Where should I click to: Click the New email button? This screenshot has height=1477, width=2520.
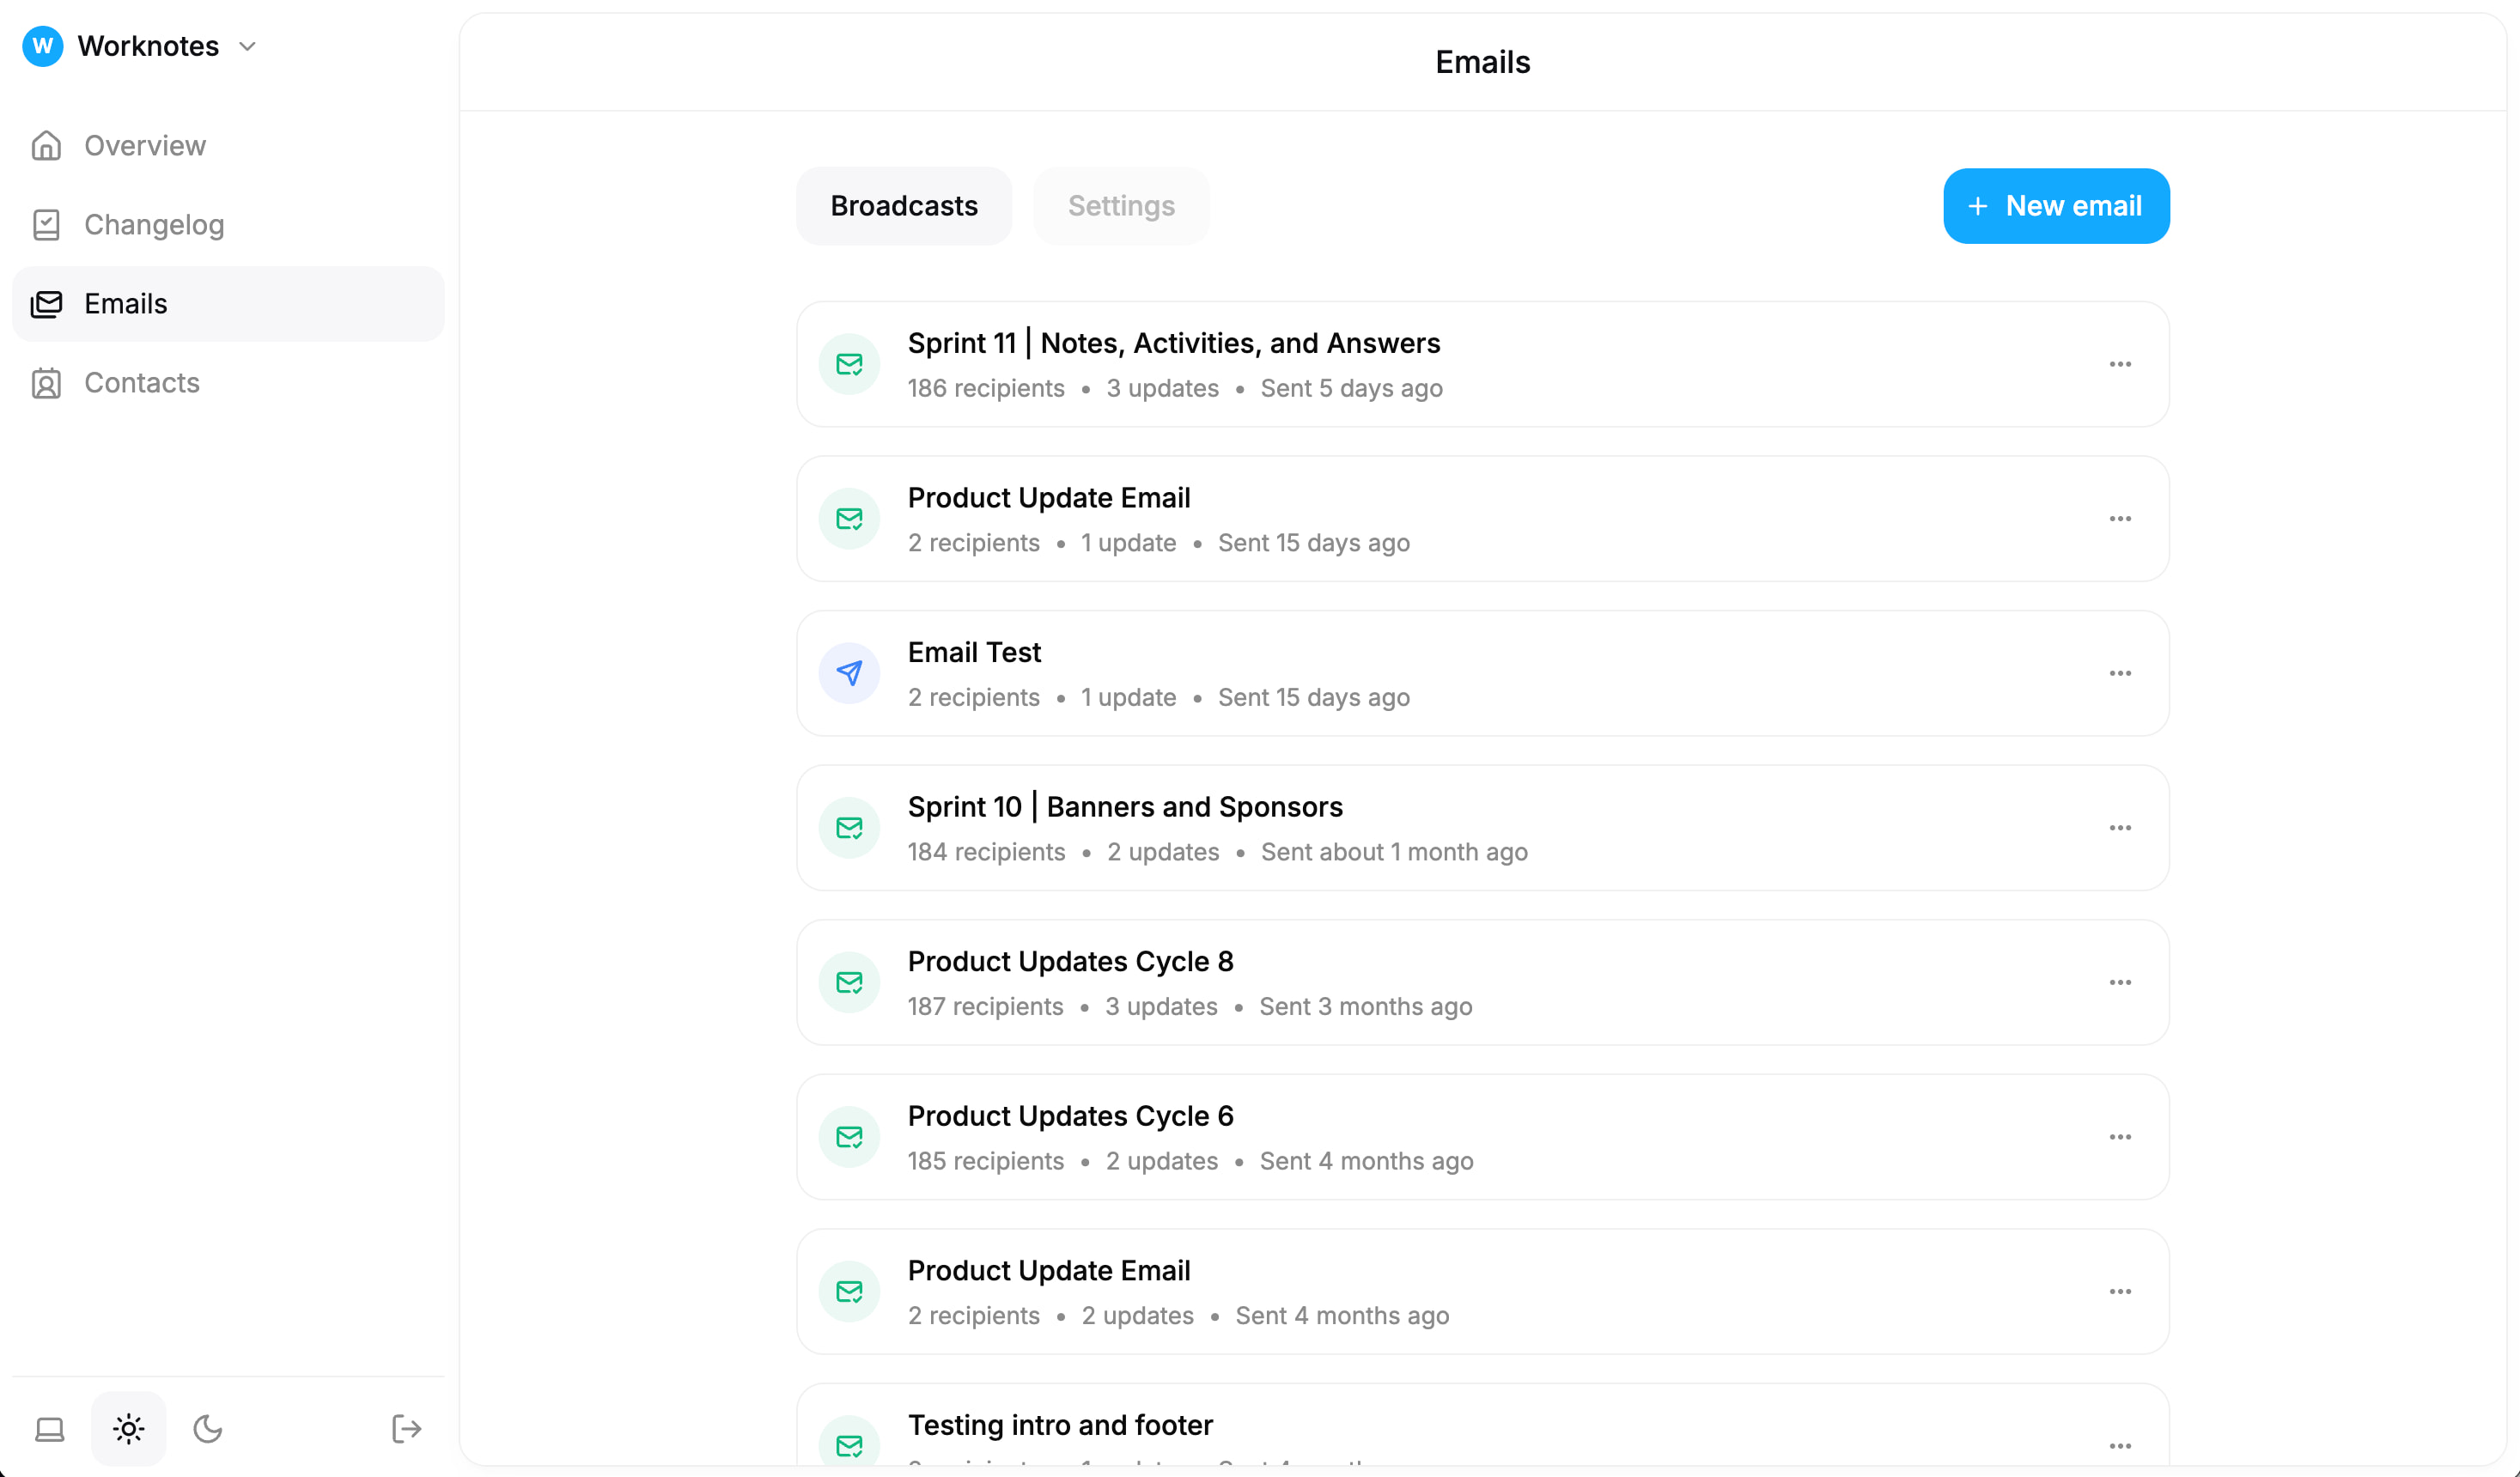[x=2056, y=205]
